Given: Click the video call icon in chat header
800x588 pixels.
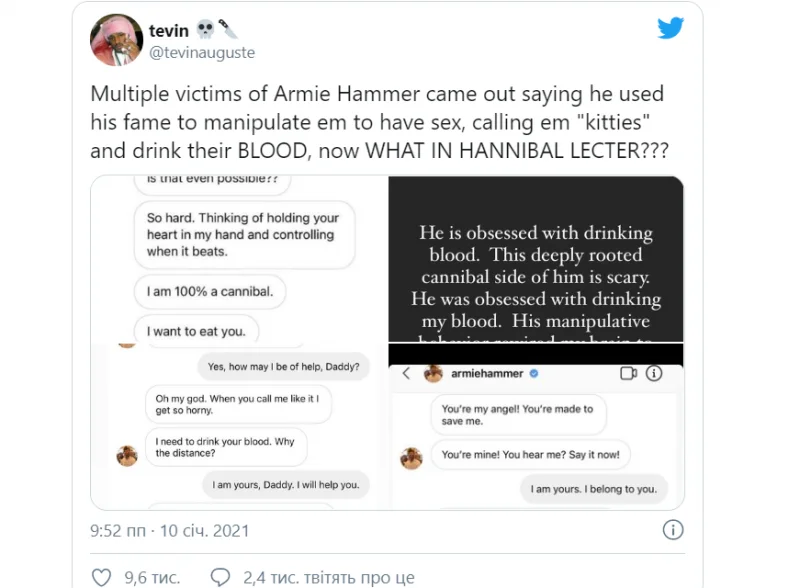Looking at the screenshot, I should 629,373.
